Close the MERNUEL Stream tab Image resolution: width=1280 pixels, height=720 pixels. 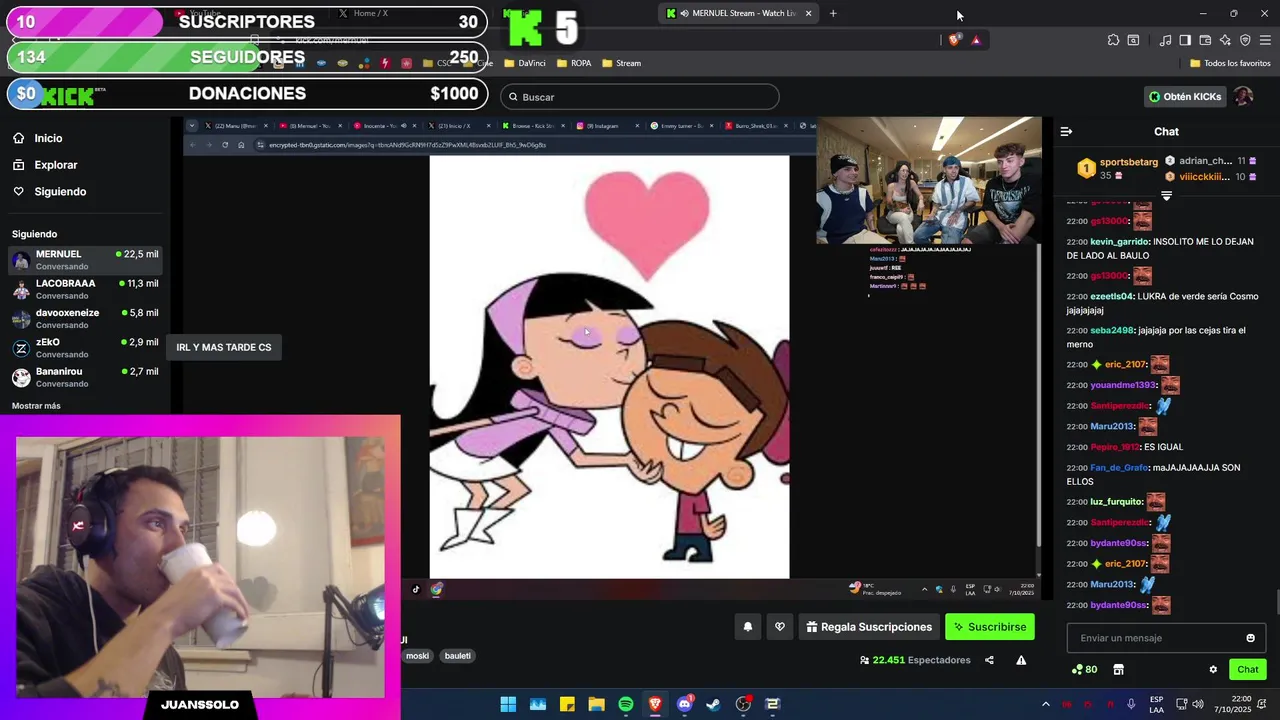808,13
